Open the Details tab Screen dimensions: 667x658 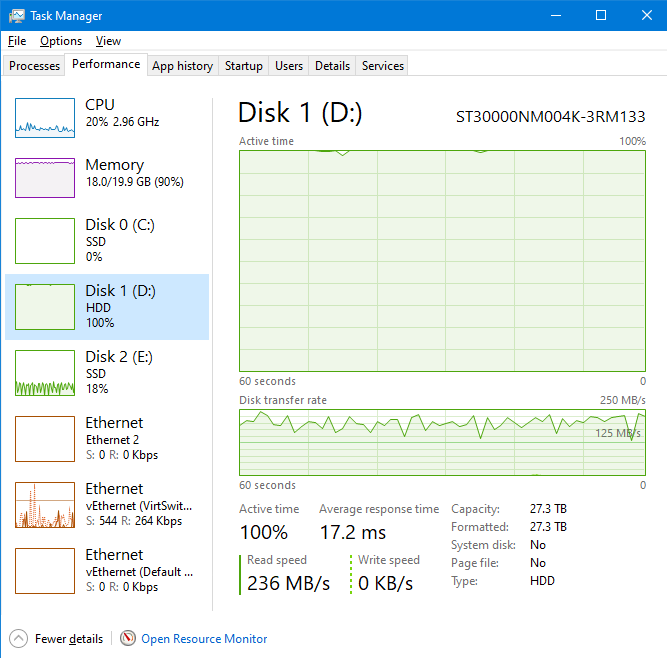click(x=332, y=66)
